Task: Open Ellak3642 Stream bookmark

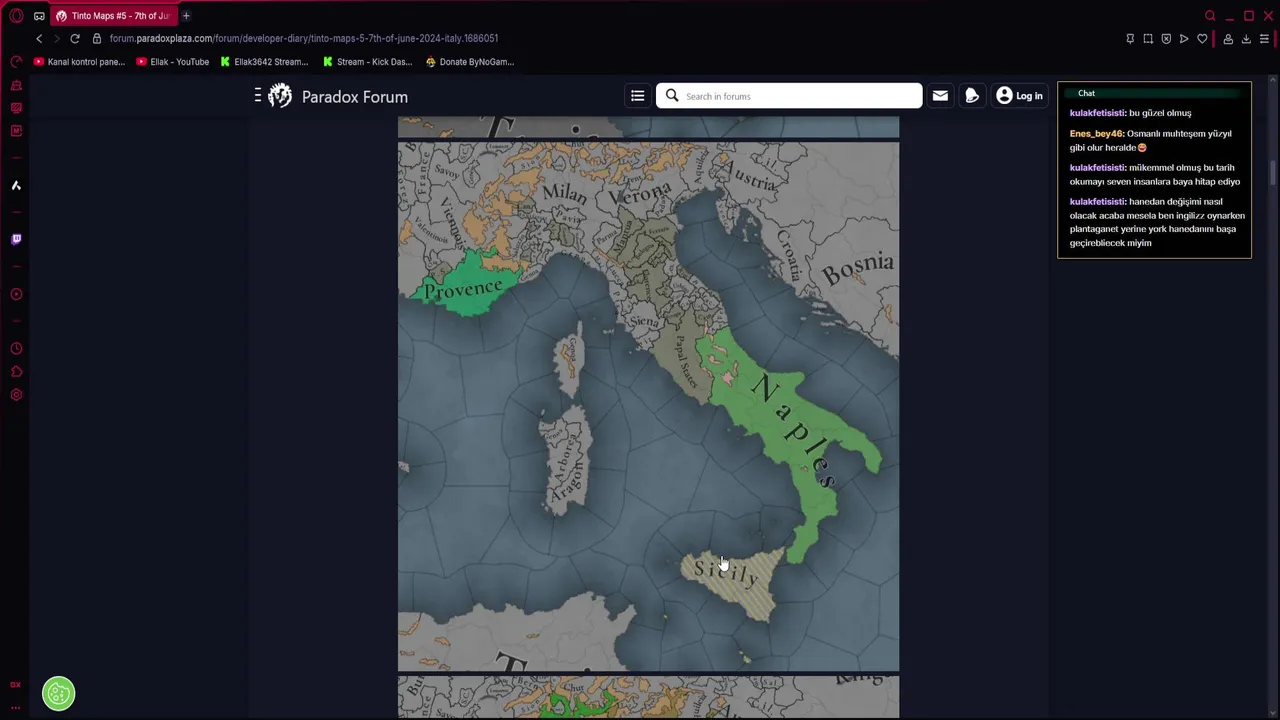Action: (264, 62)
